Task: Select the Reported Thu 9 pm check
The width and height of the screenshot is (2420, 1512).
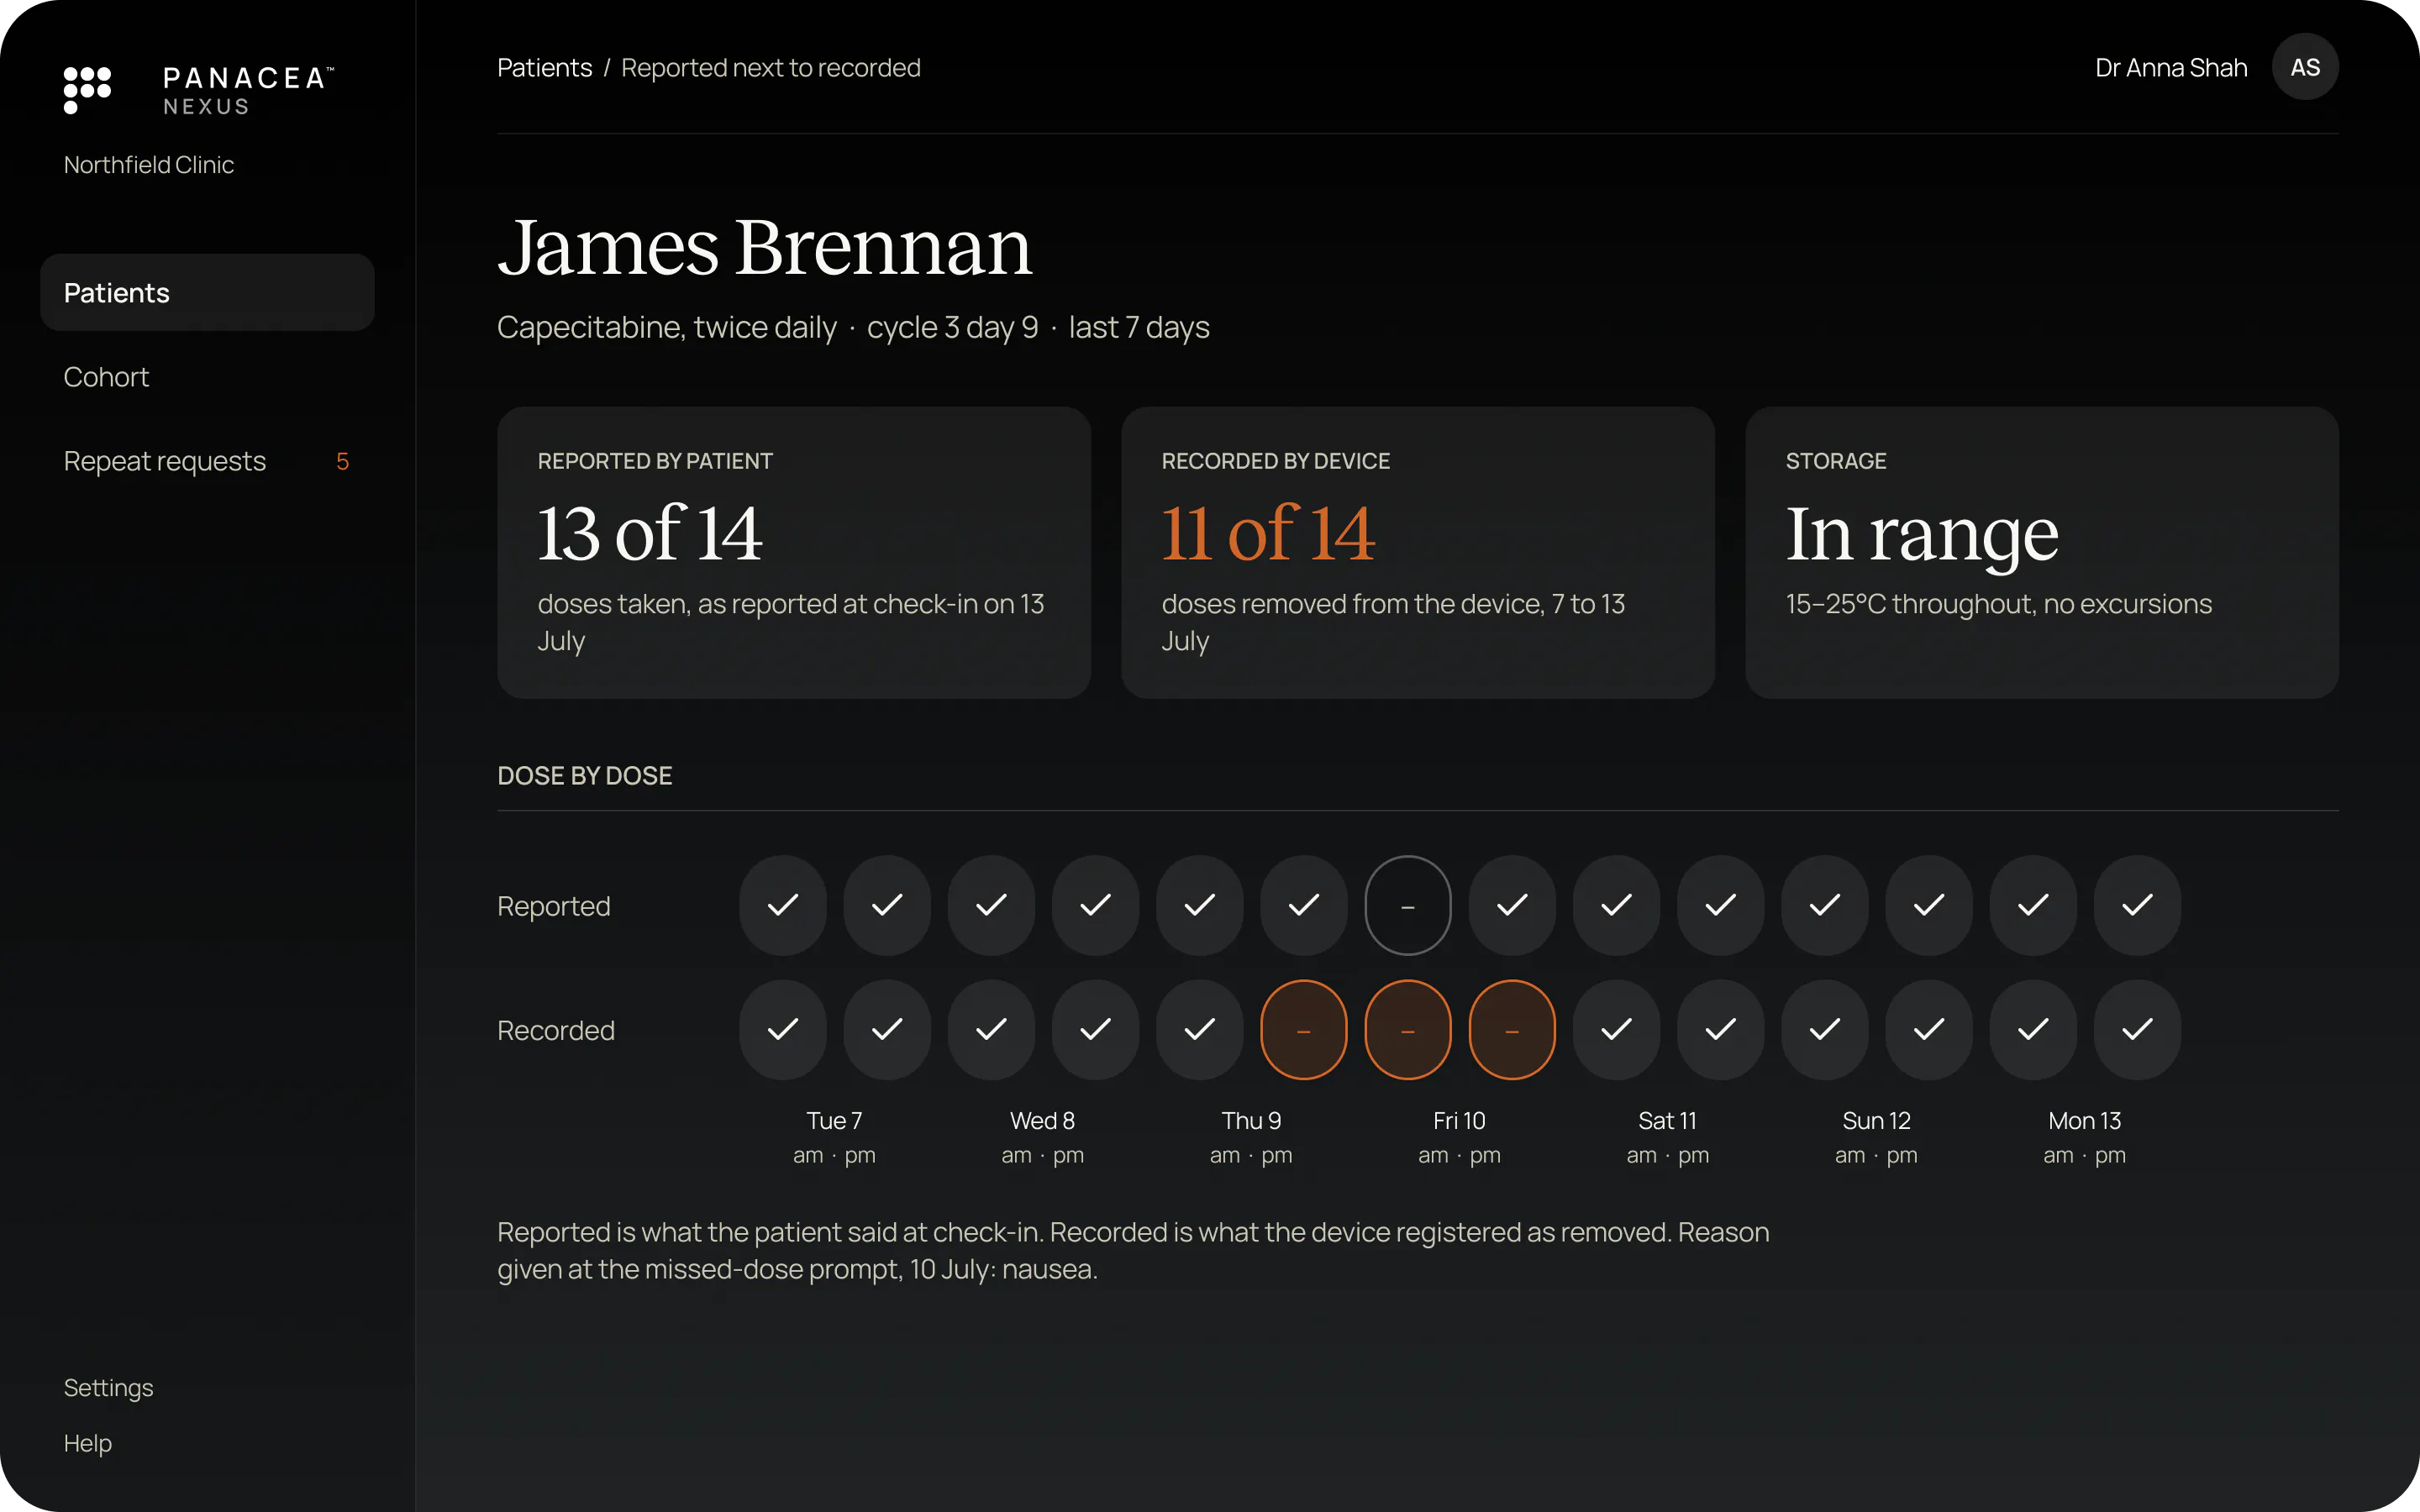Action: [x=1304, y=905]
